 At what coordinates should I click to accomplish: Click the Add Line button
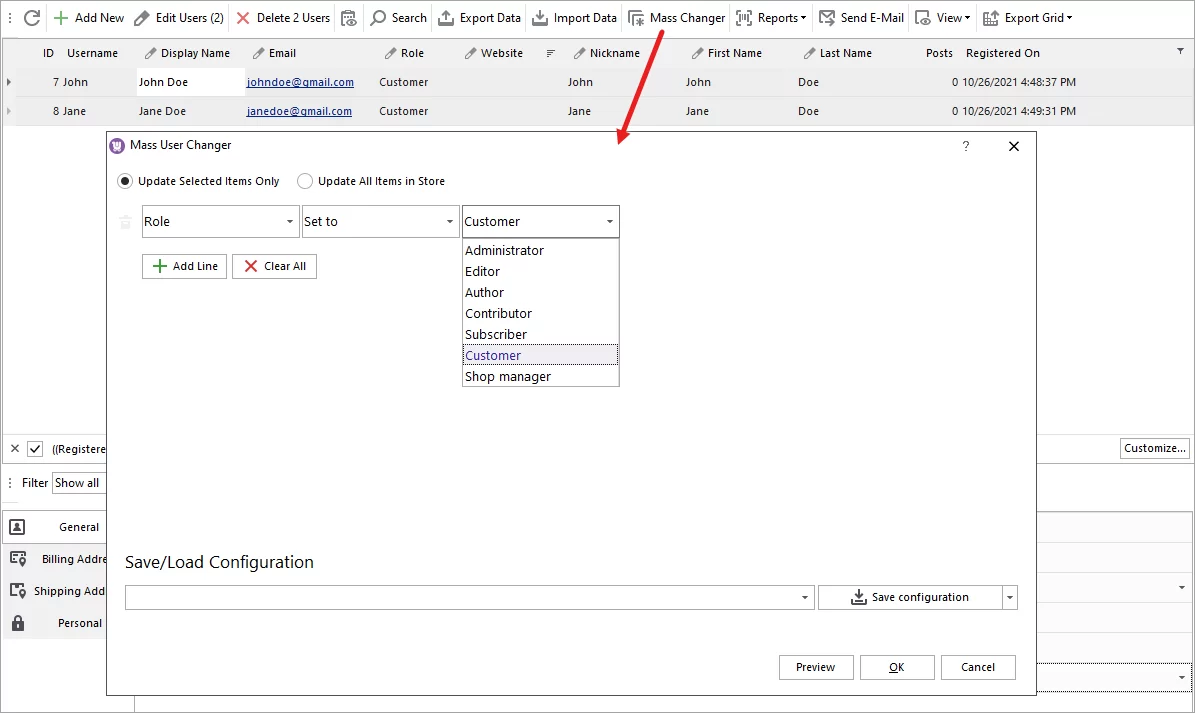(x=184, y=266)
